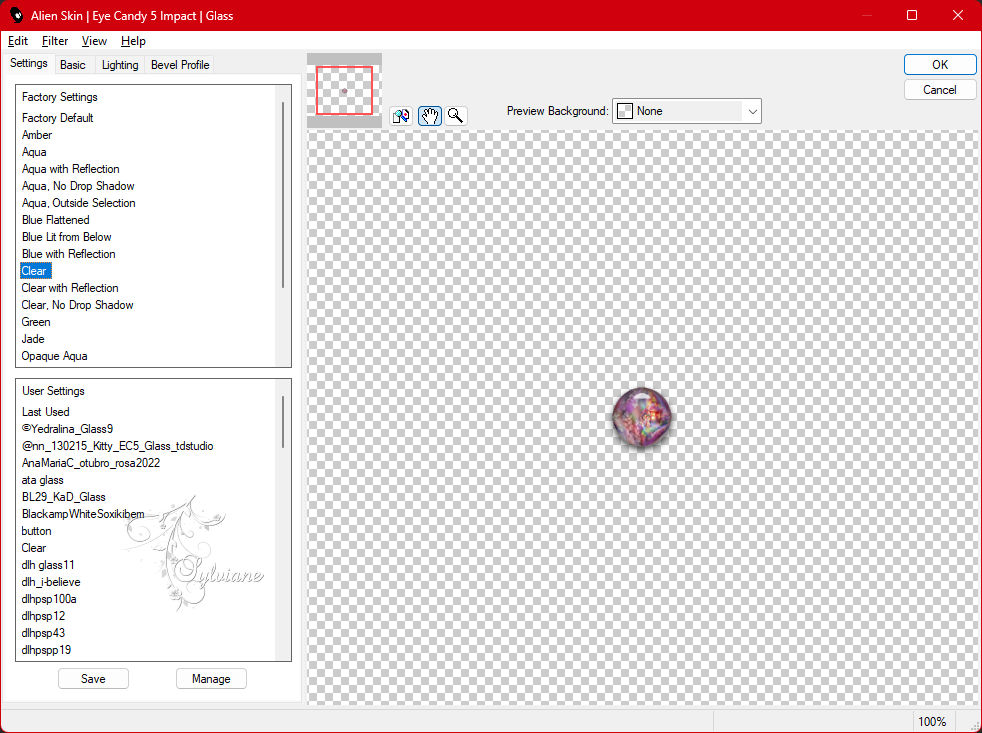Image resolution: width=982 pixels, height=733 pixels.
Task: Select the dlhpsp12 user setting
Action: 43,616
